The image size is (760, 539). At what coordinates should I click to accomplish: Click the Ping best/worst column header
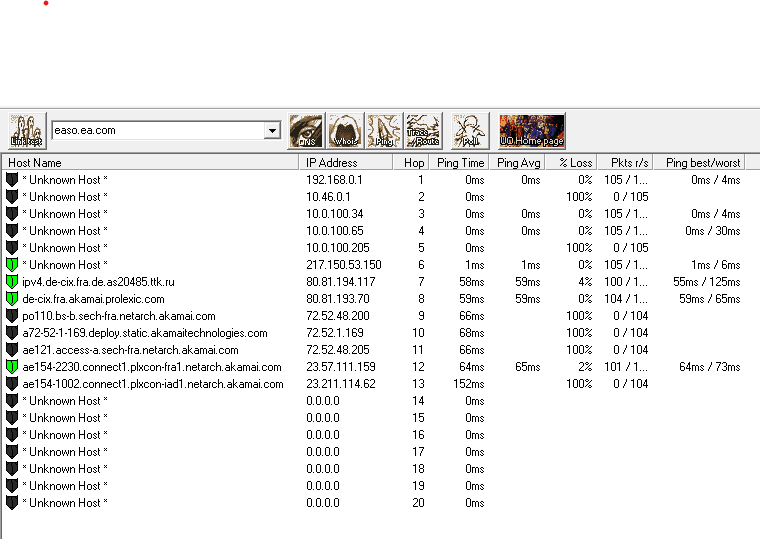tap(703, 162)
